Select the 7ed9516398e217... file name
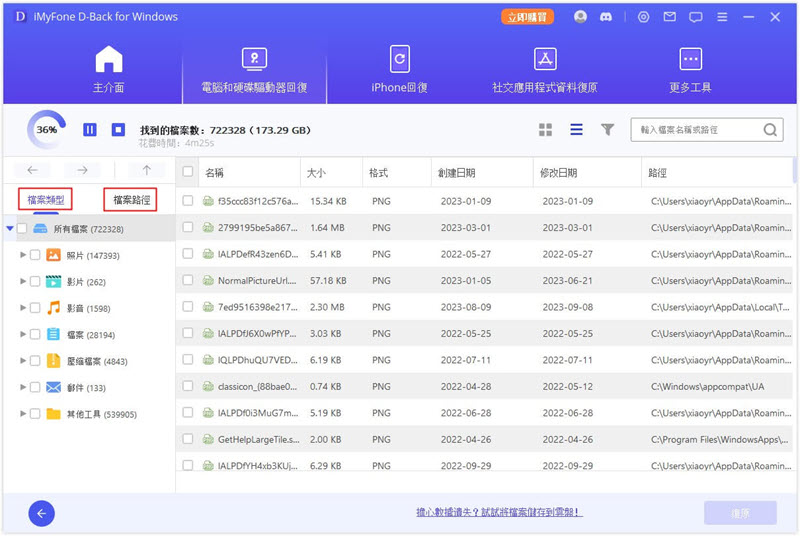The height and width of the screenshot is (536, 800). tap(258, 307)
